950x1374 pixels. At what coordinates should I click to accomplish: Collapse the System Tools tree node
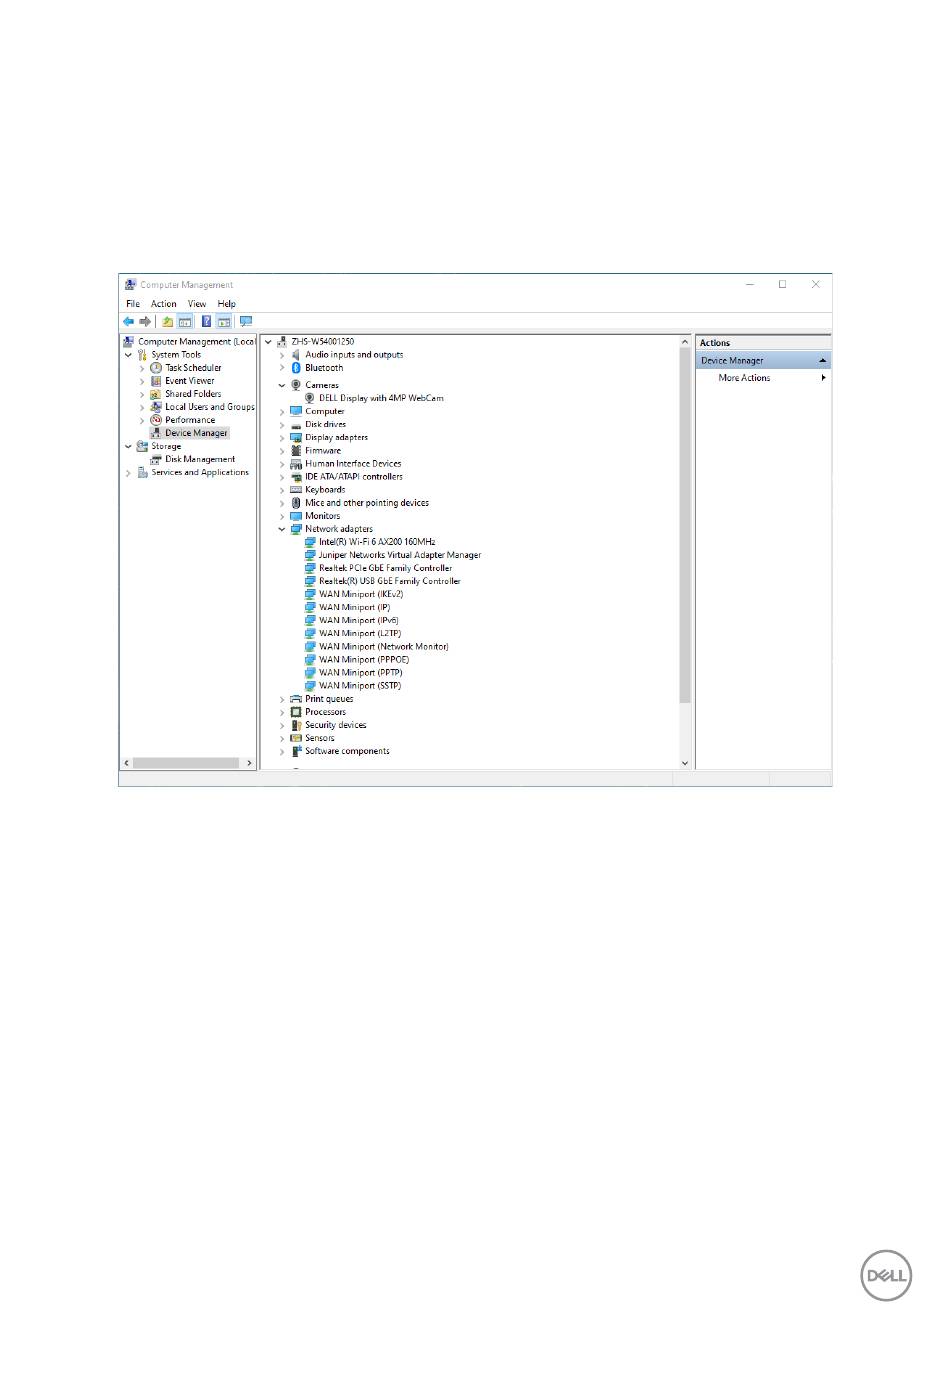tap(128, 355)
